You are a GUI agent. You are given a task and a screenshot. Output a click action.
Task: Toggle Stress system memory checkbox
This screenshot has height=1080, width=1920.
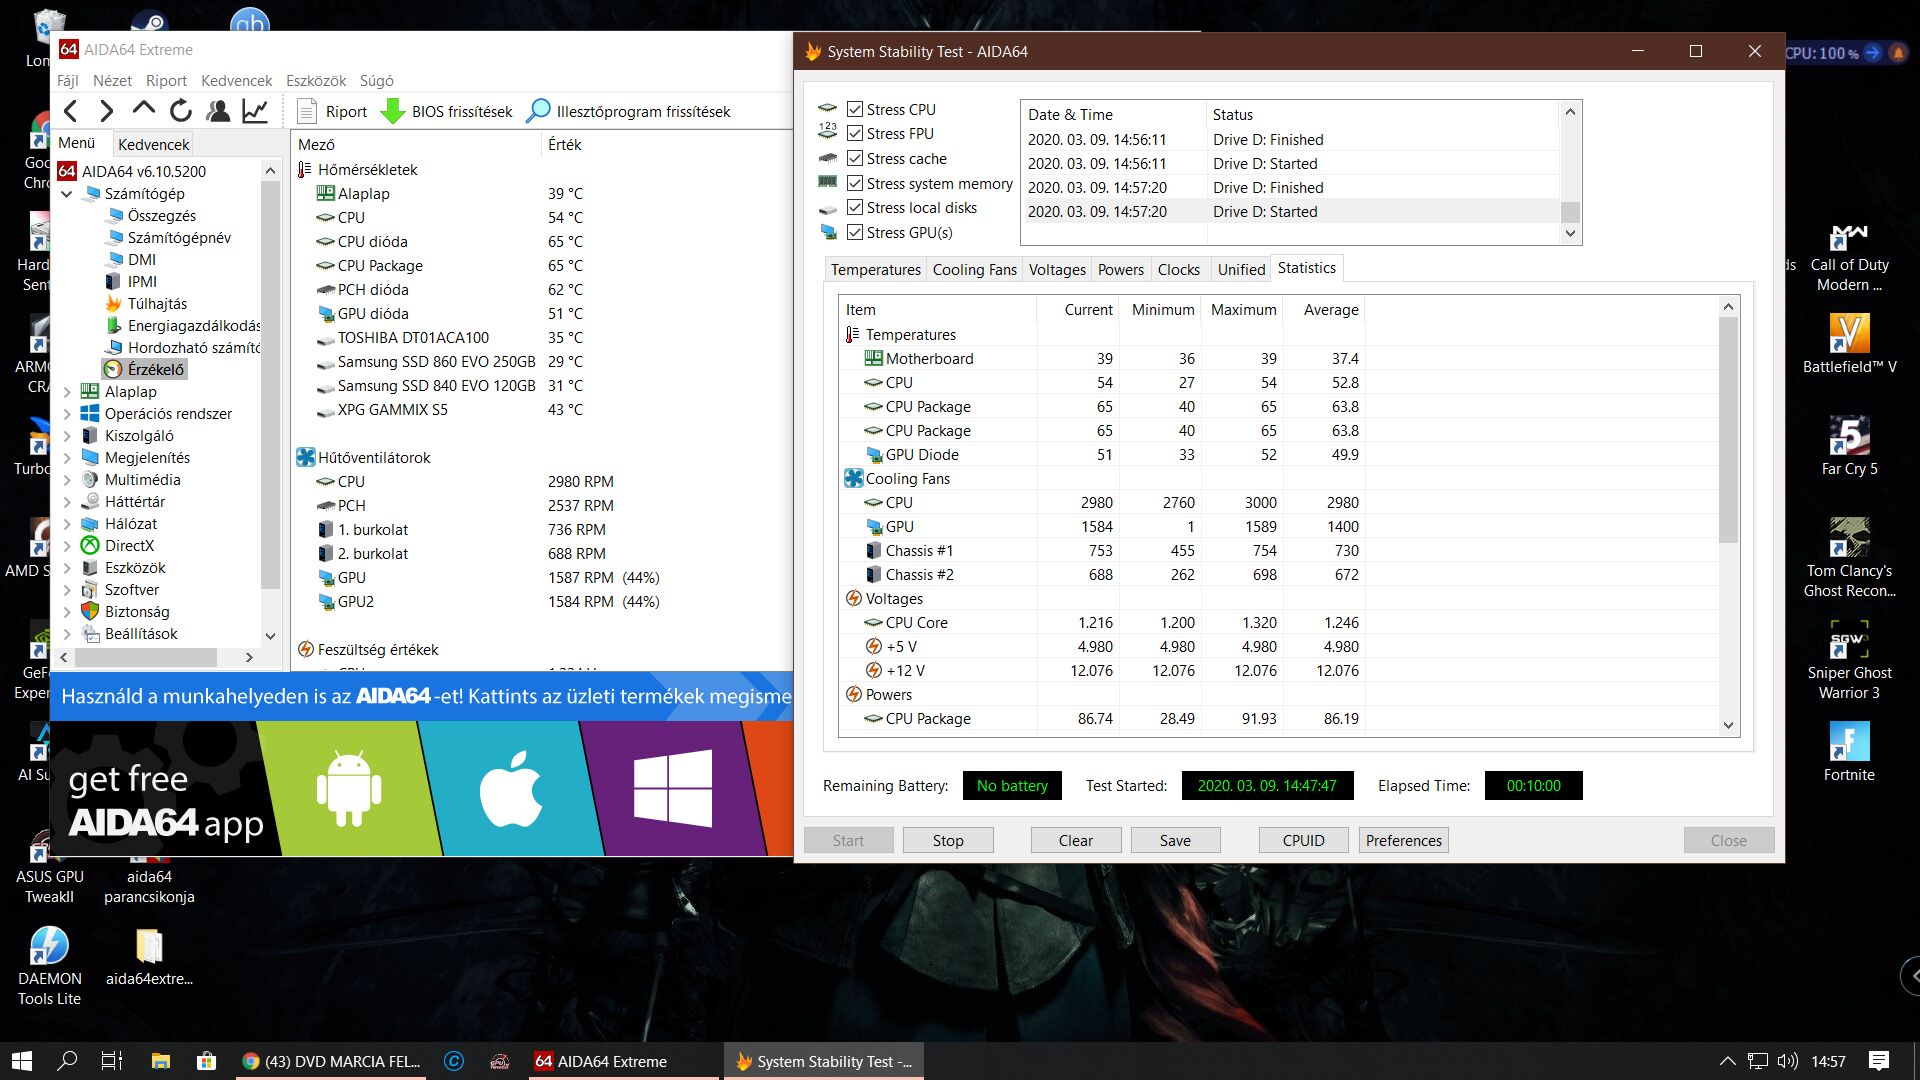tap(855, 183)
